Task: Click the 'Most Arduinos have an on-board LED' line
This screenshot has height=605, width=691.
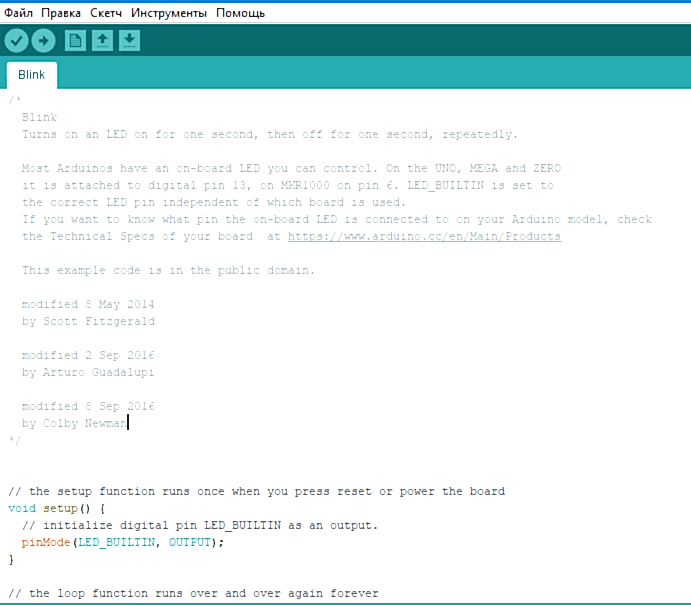Action: click(x=291, y=168)
